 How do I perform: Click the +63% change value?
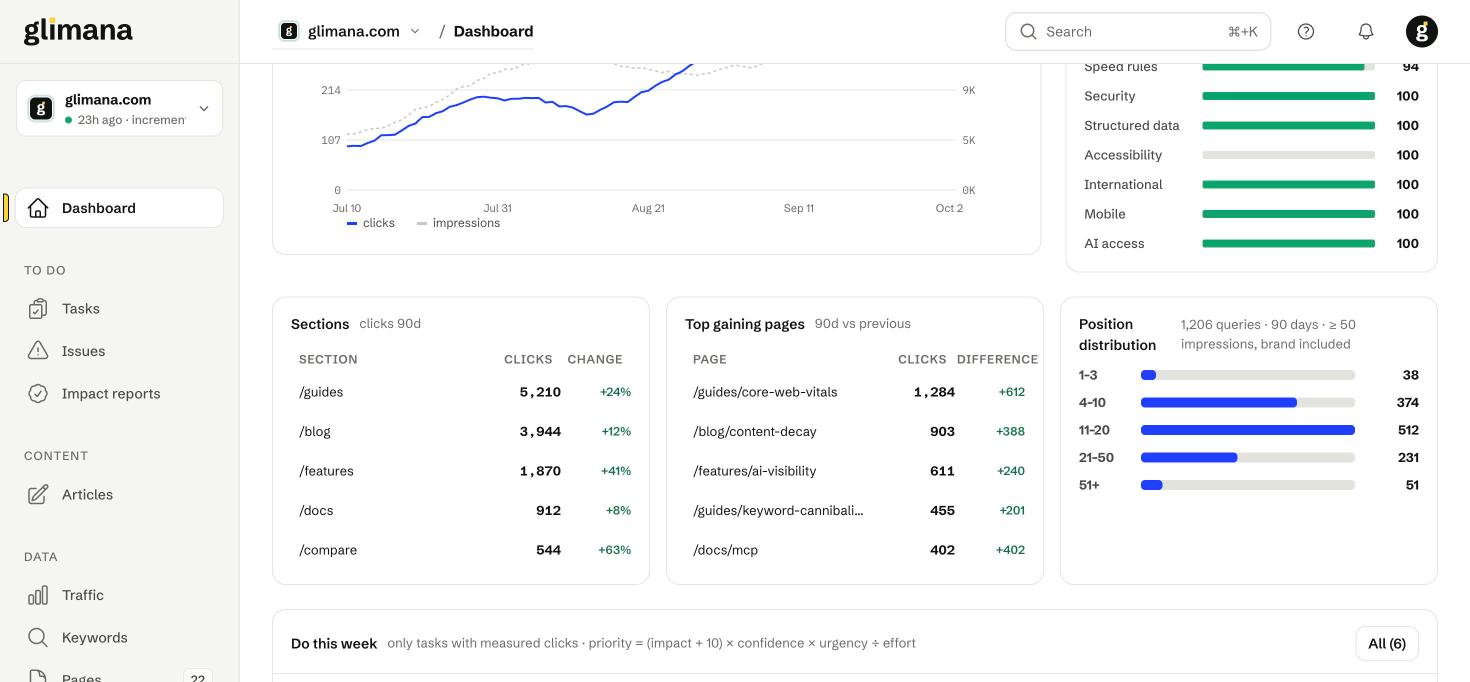point(614,550)
